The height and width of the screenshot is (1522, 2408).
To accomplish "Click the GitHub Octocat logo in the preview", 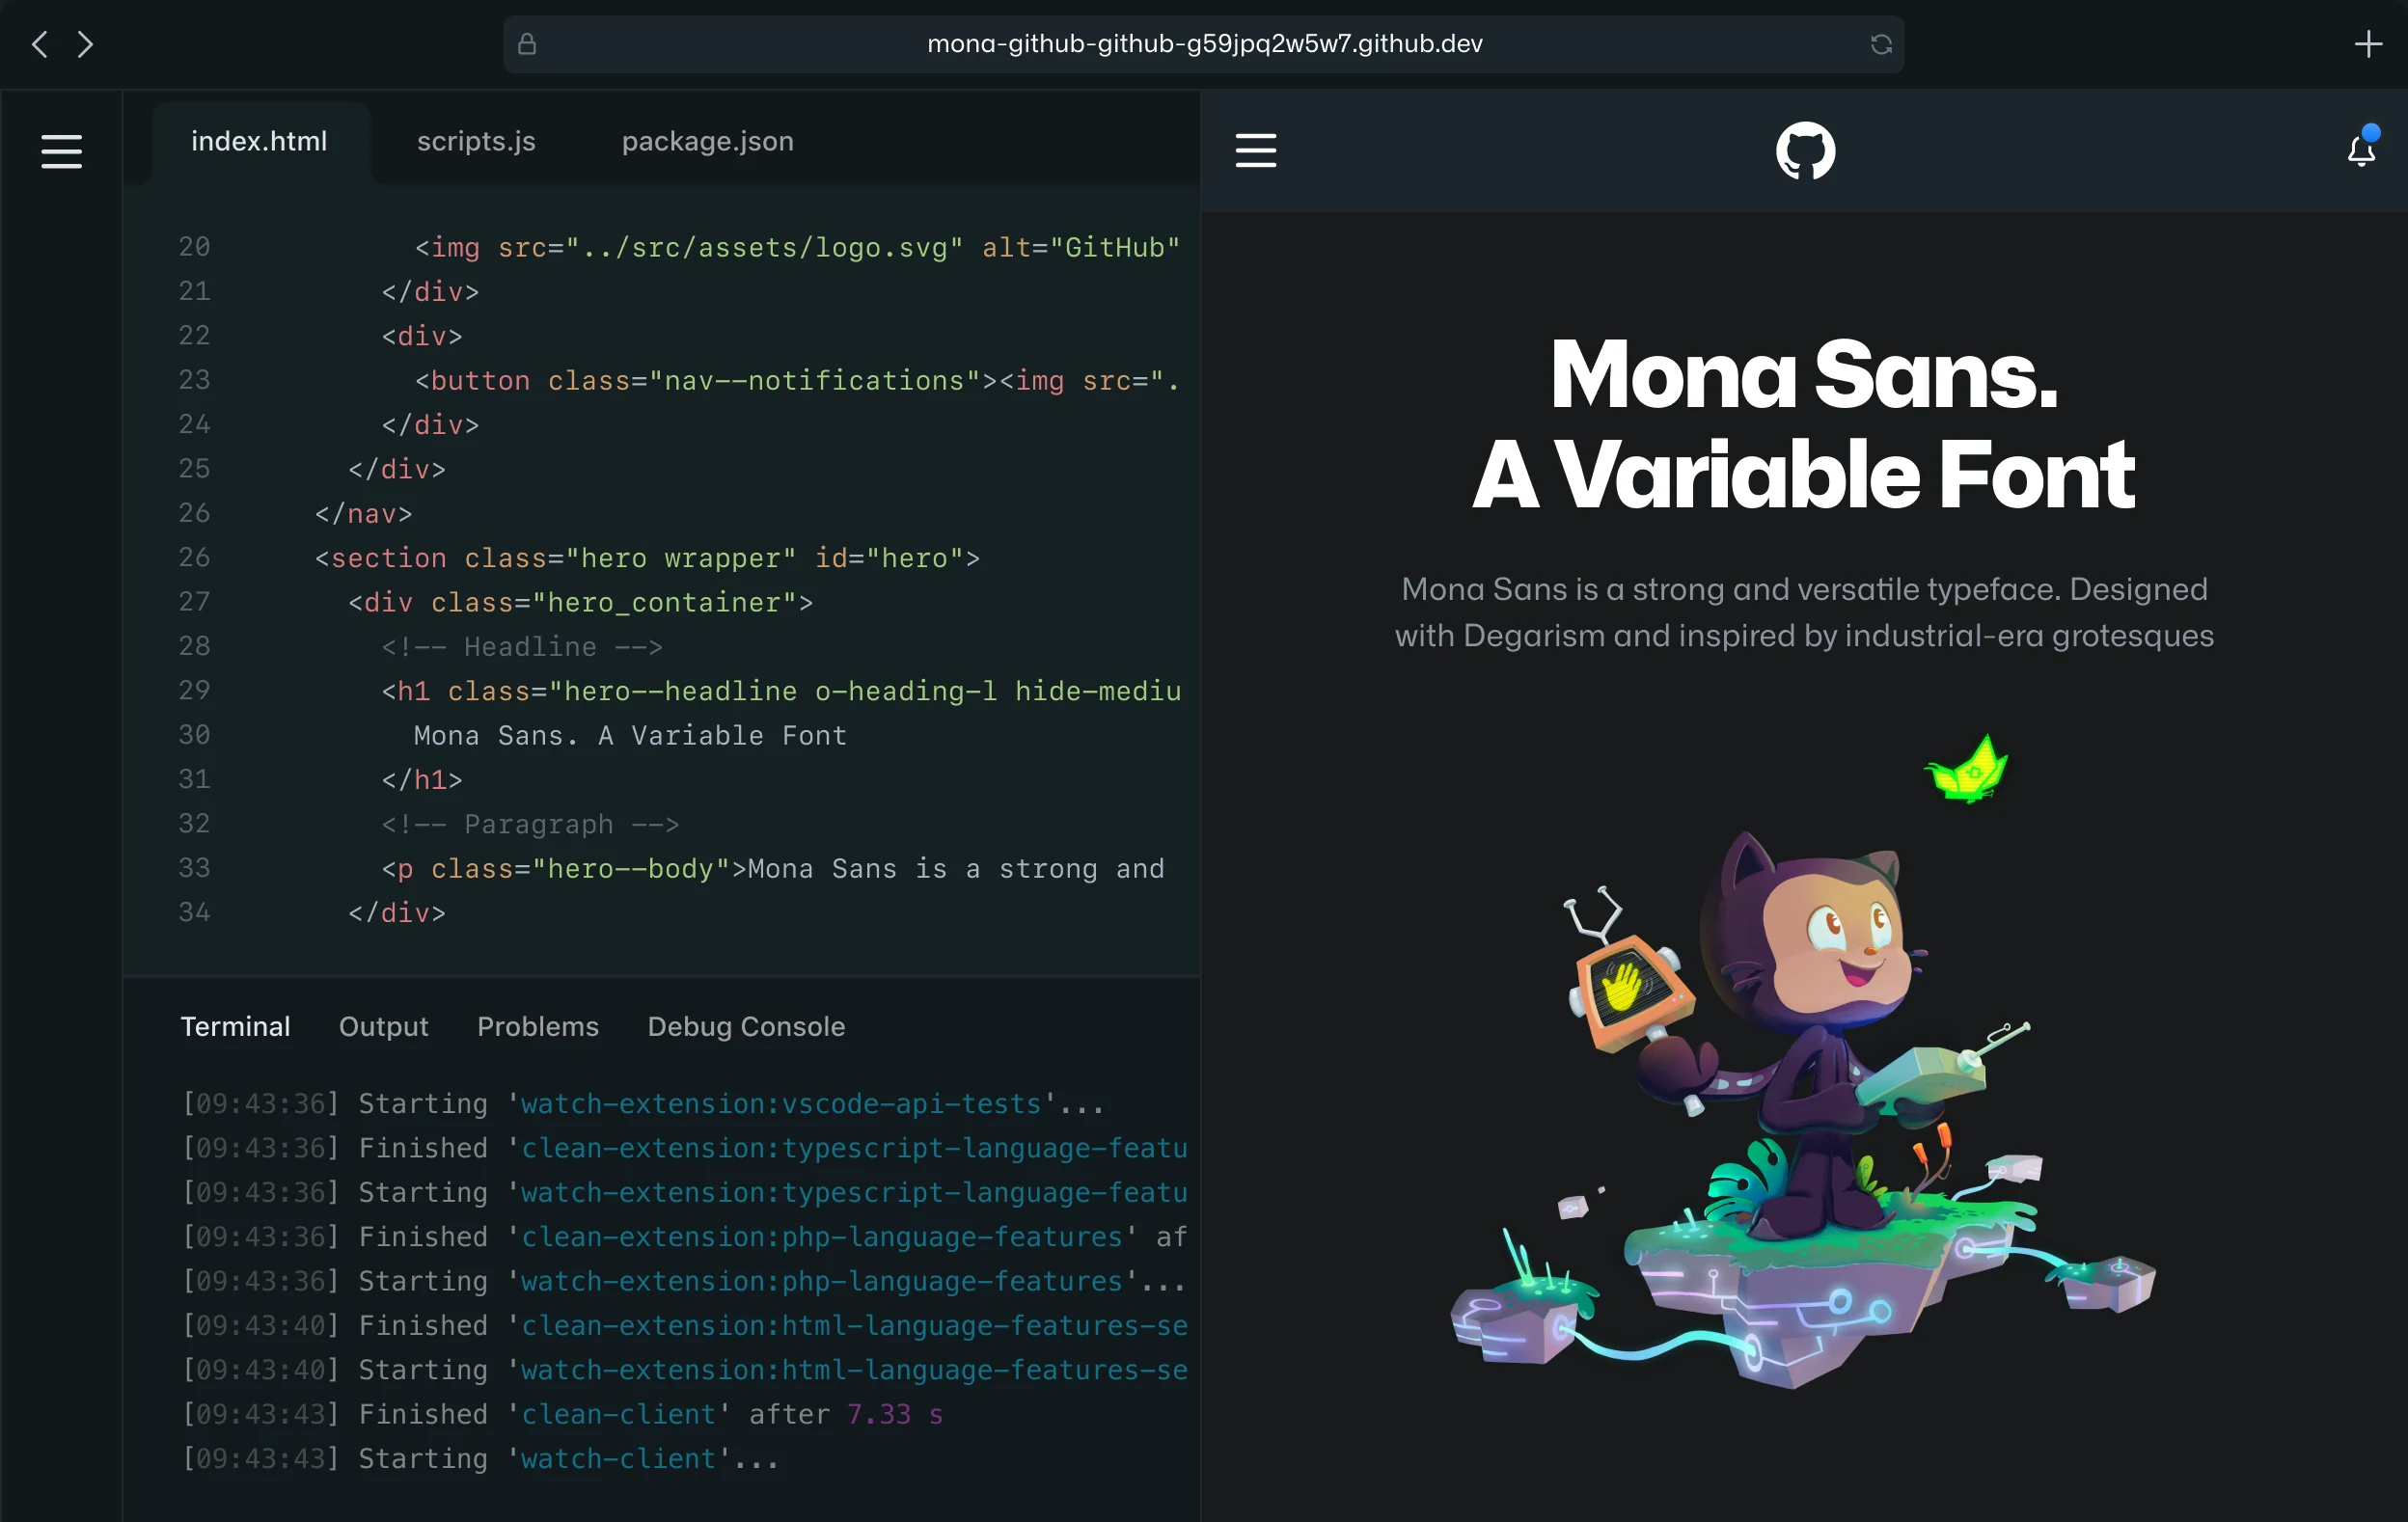I will (x=1806, y=150).
